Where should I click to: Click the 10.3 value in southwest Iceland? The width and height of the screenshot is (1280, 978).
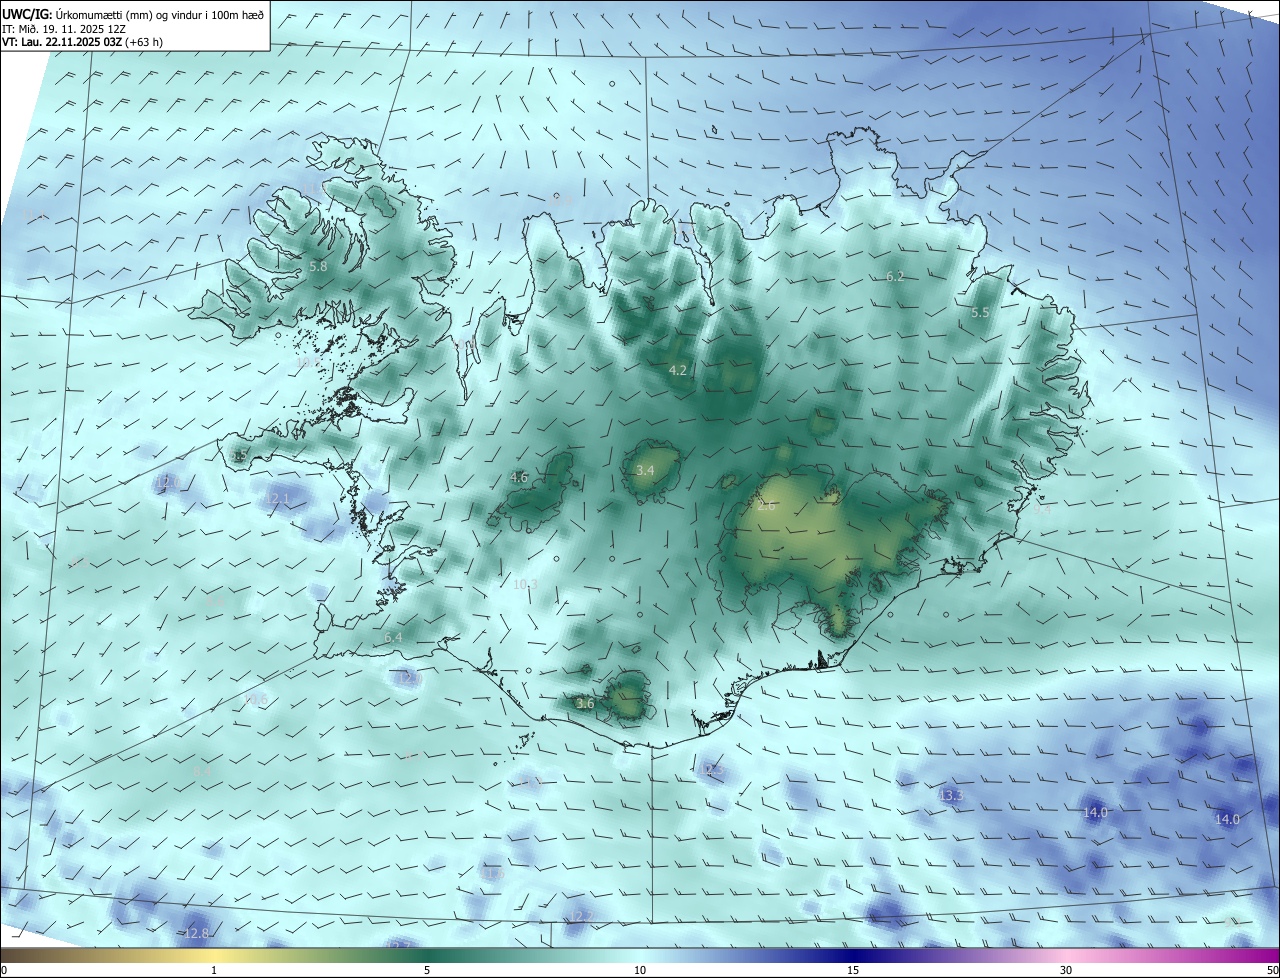click(525, 585)
